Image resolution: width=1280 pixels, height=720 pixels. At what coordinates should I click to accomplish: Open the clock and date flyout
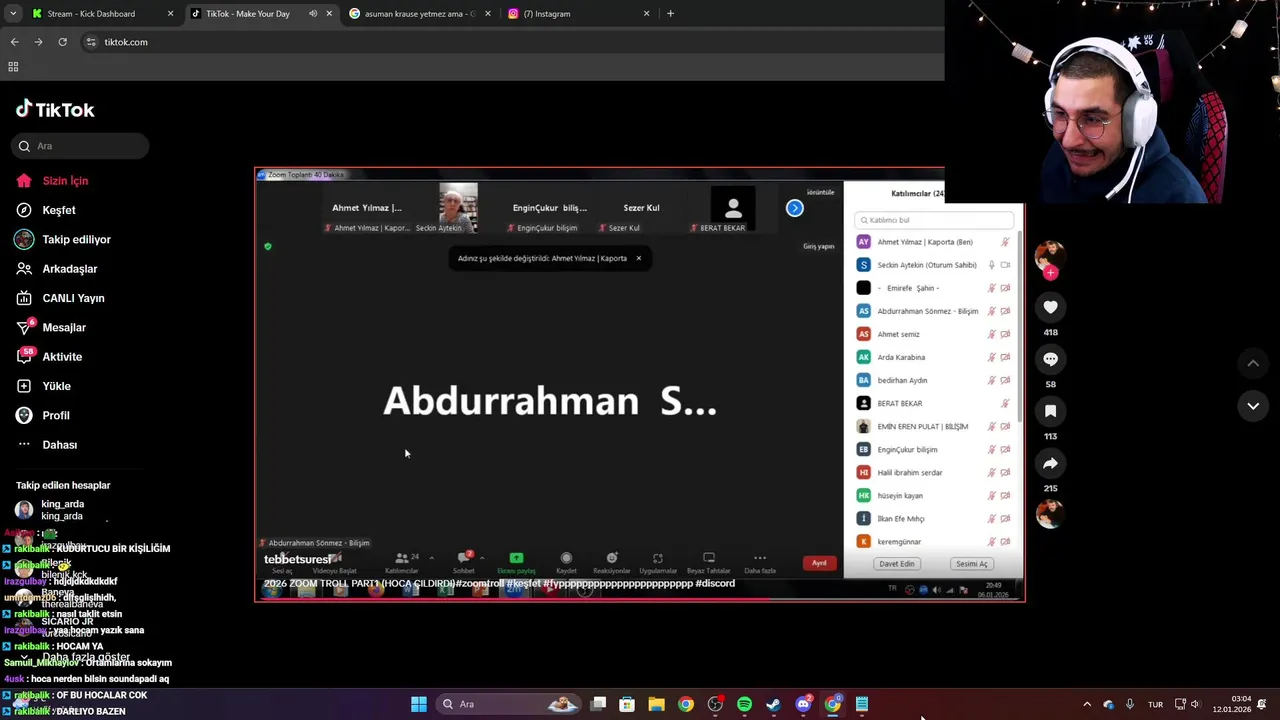[x=1232, y=704]
